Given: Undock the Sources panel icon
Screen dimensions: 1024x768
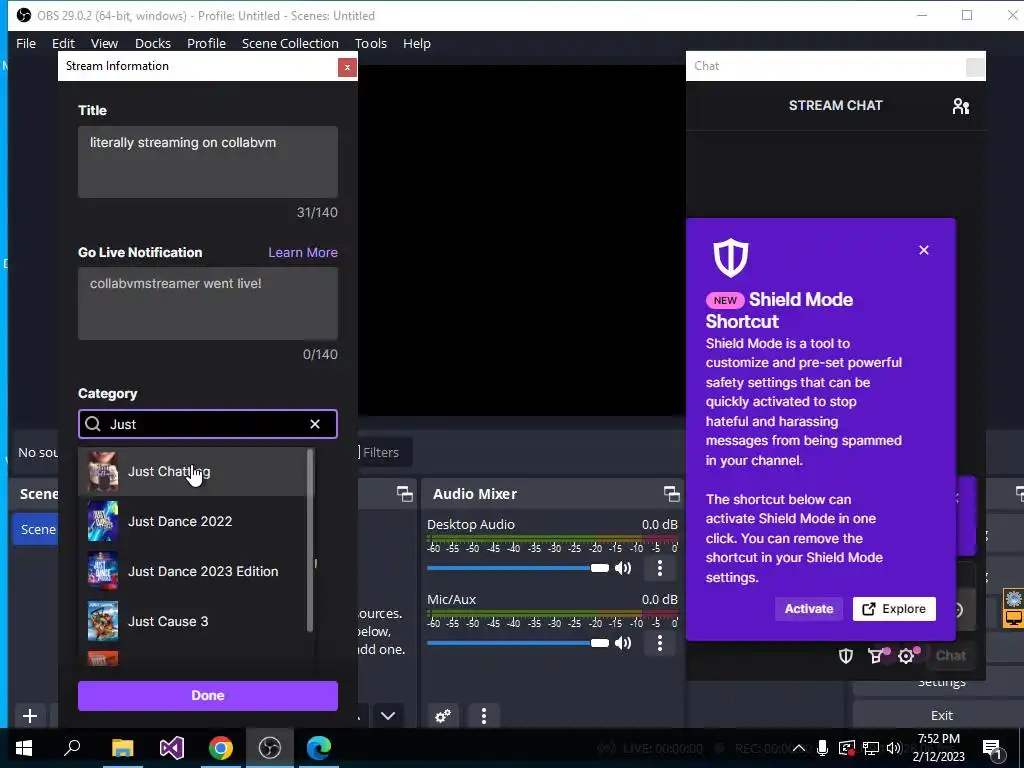Looking at the screenshot, I should pos(405,494).
